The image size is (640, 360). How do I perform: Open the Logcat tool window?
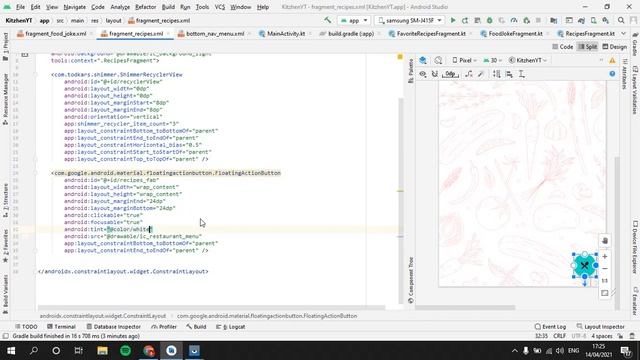[x=231, y=327]
